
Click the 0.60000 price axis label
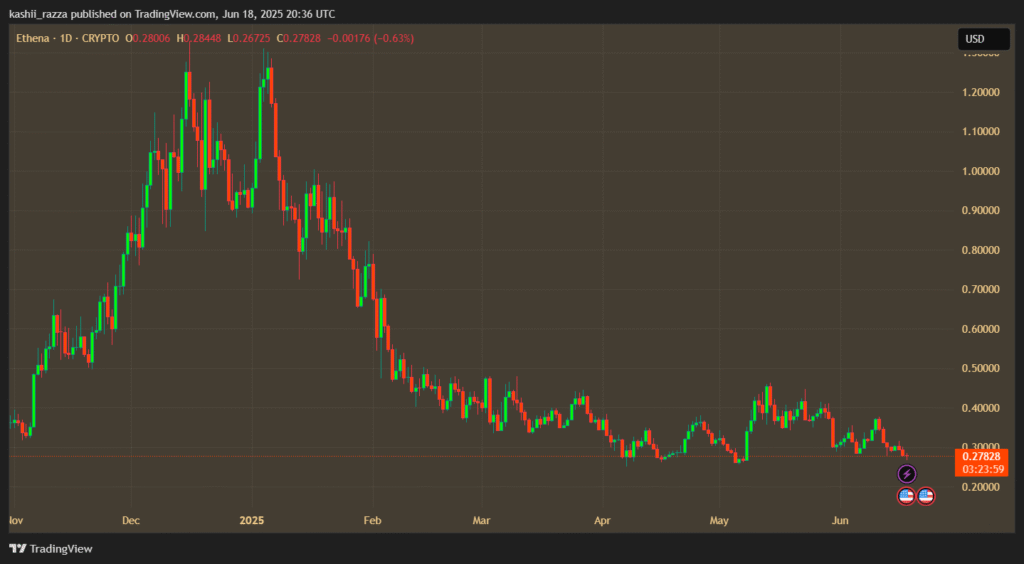[982, 329]
